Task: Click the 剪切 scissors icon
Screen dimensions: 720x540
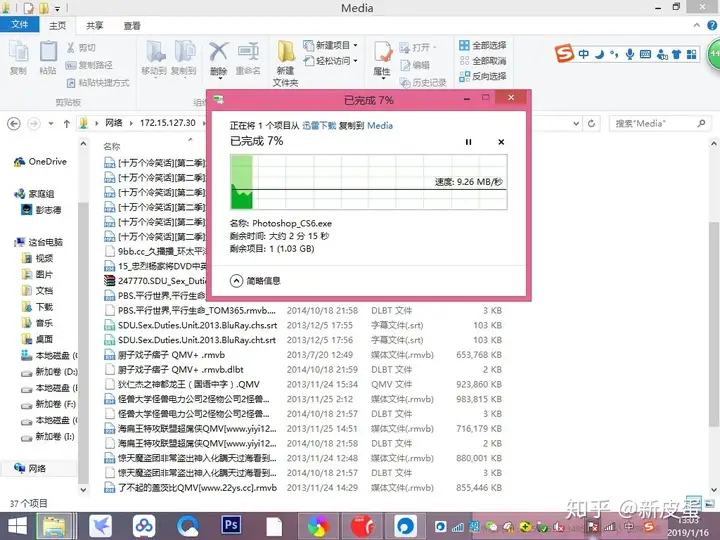Action: pyautogui.click(x=81, y=47)
